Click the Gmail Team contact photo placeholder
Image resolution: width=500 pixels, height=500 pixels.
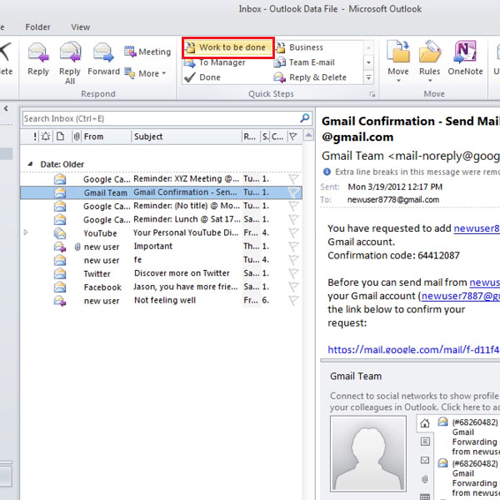click(368, 453)
